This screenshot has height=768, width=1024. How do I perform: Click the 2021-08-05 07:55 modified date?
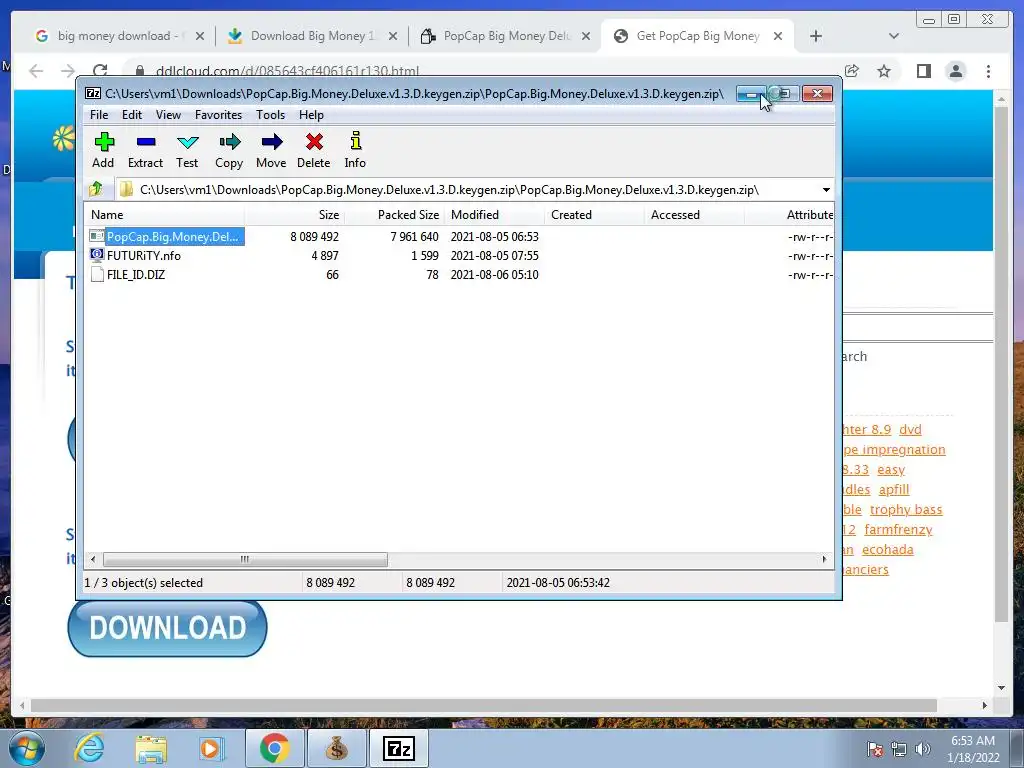pyautogui.click(x=494, y=255)
